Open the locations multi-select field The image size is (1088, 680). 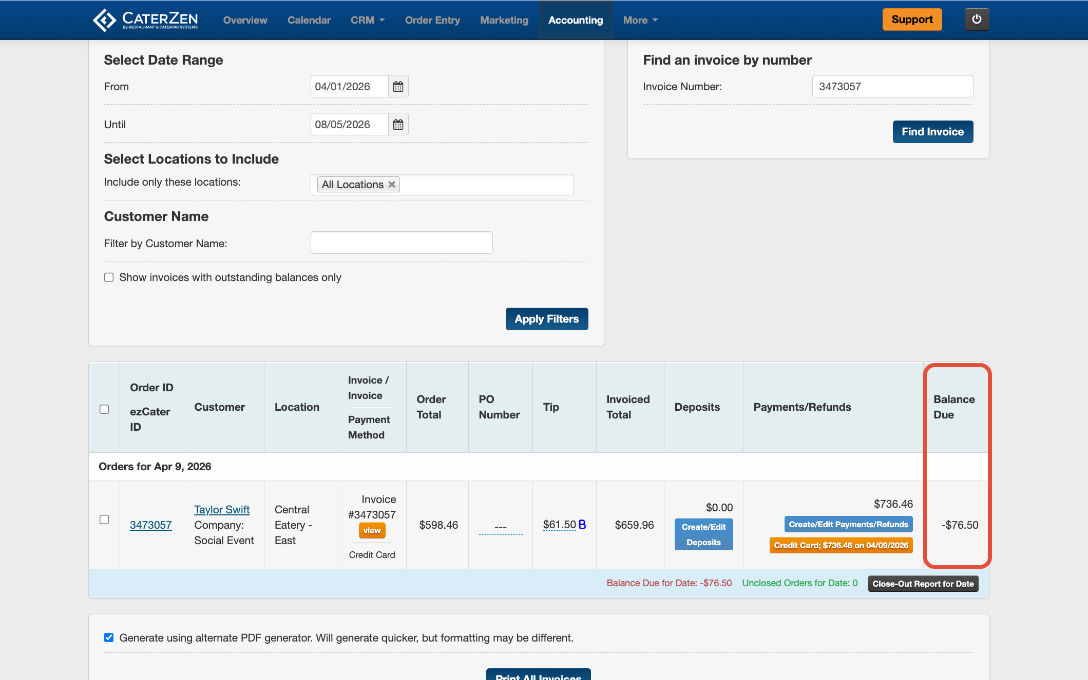tap(442, 185)
